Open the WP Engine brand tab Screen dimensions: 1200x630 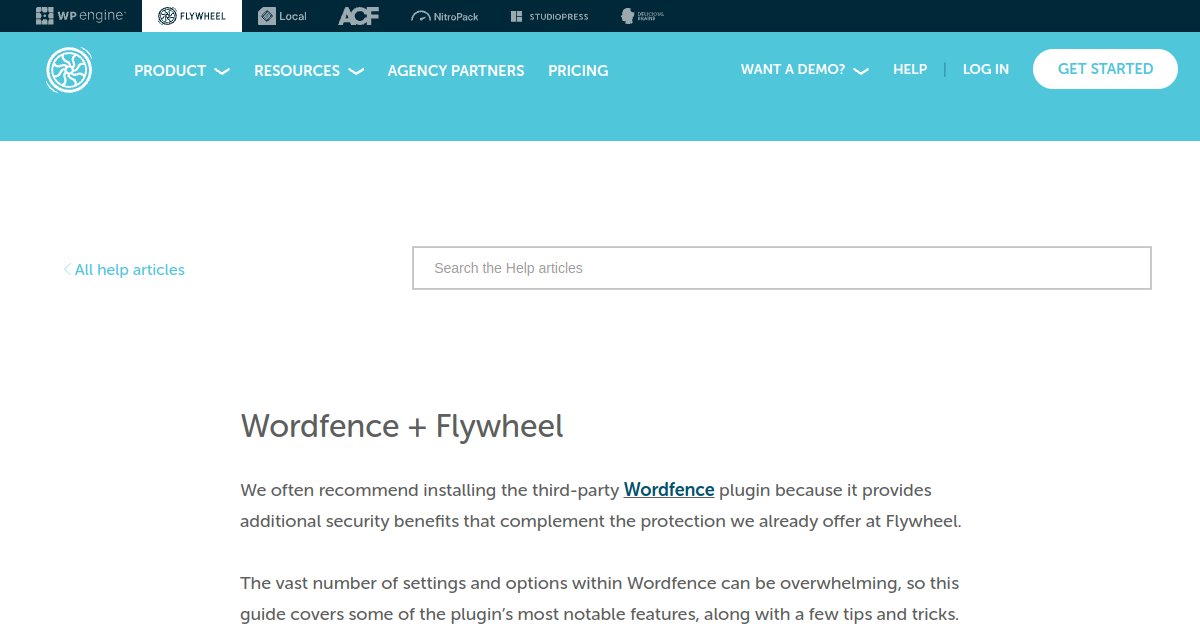(81, 16)
